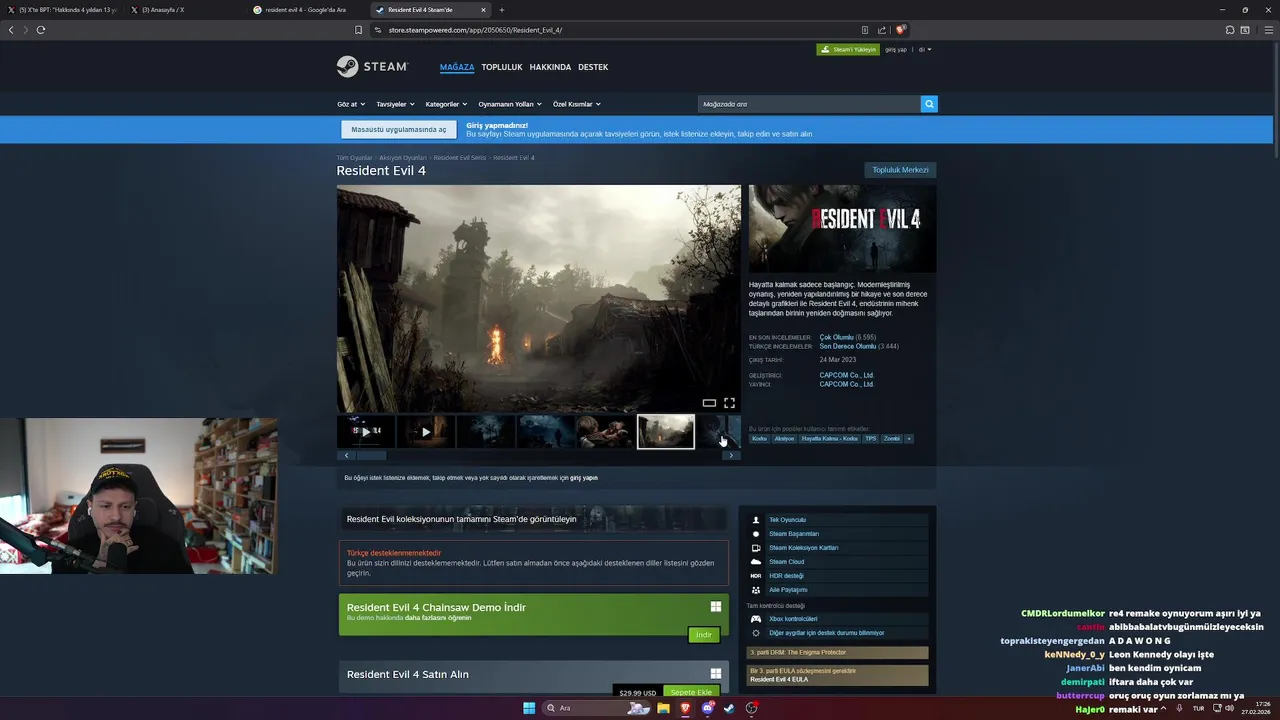Open fullscreen view of the screenshot

tap(729, 403)
